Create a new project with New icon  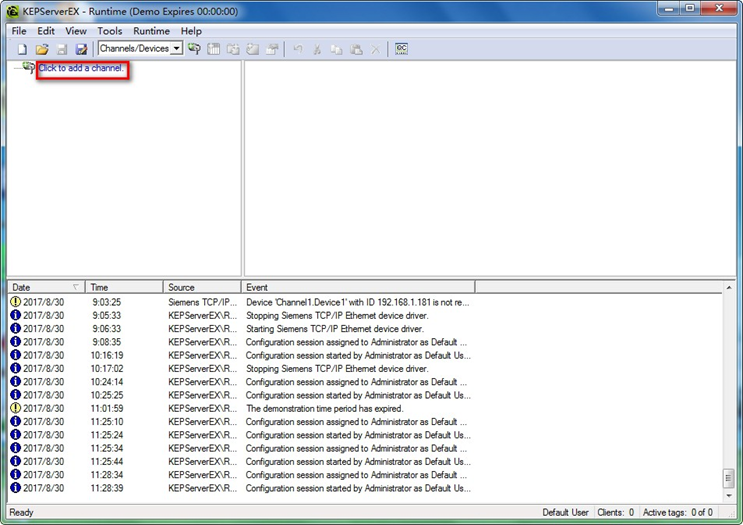22,49
